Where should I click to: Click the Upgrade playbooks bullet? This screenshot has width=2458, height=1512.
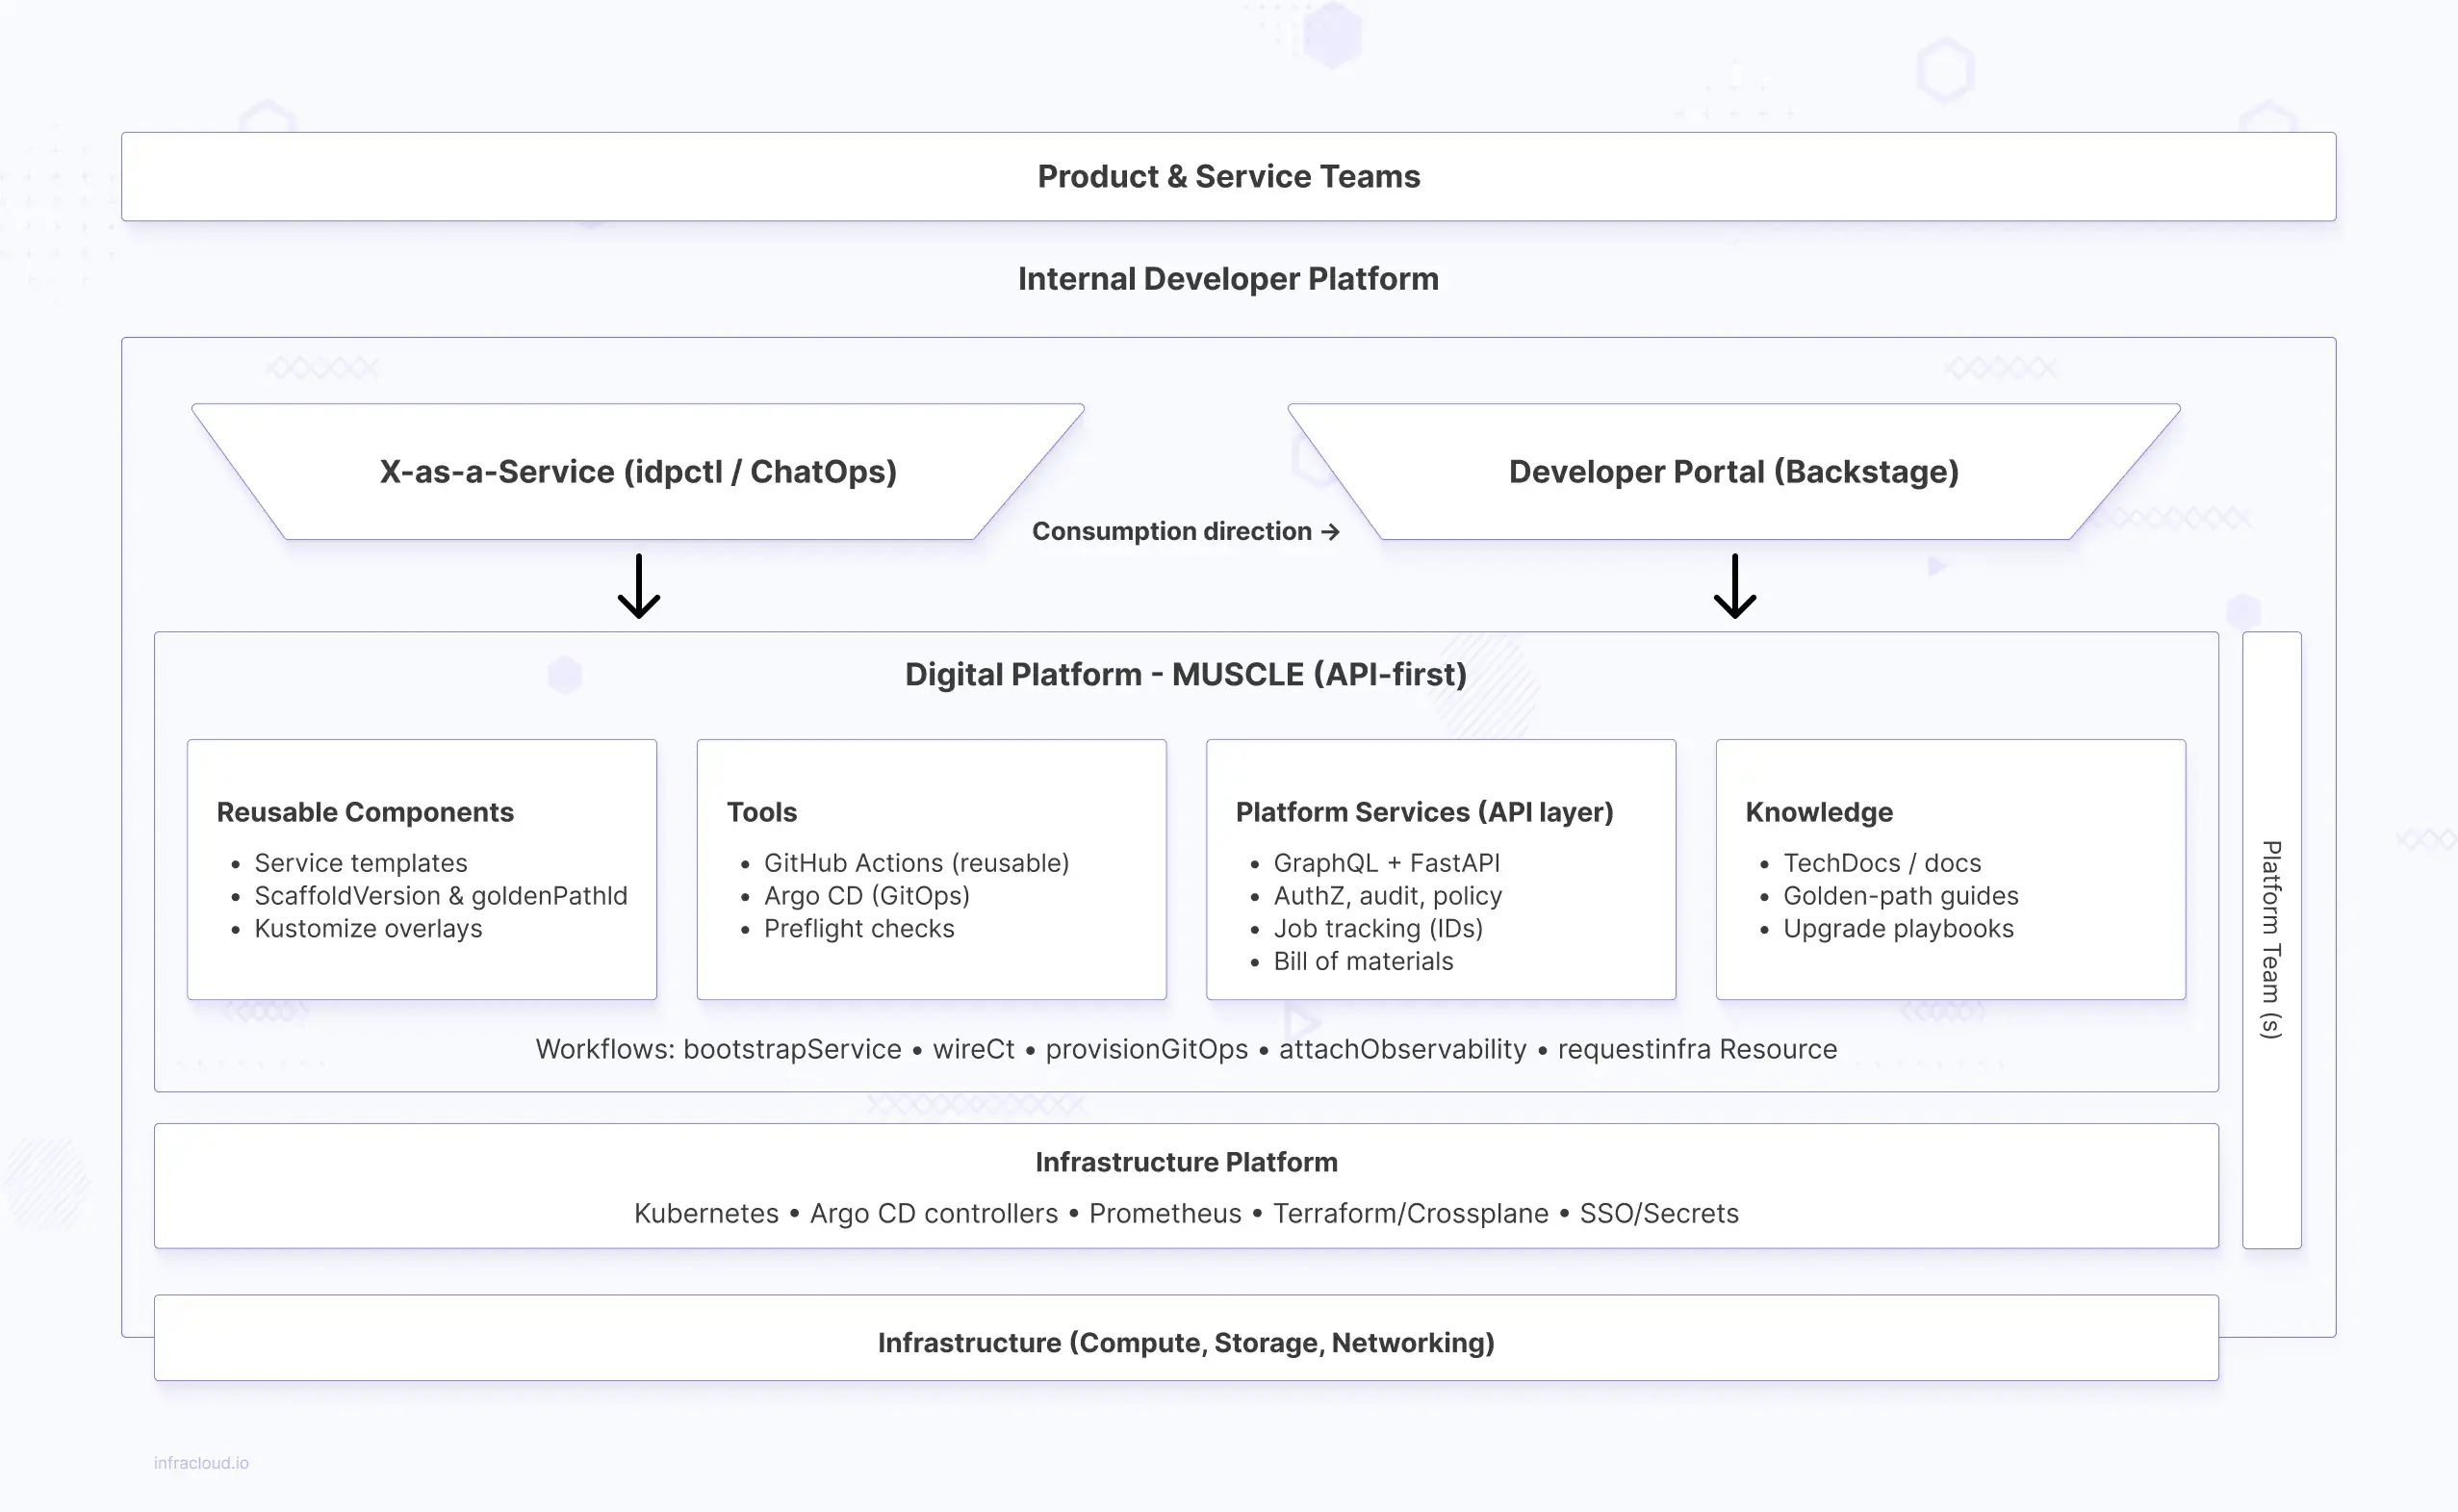pyautogui.click(x=1897, y=928)
